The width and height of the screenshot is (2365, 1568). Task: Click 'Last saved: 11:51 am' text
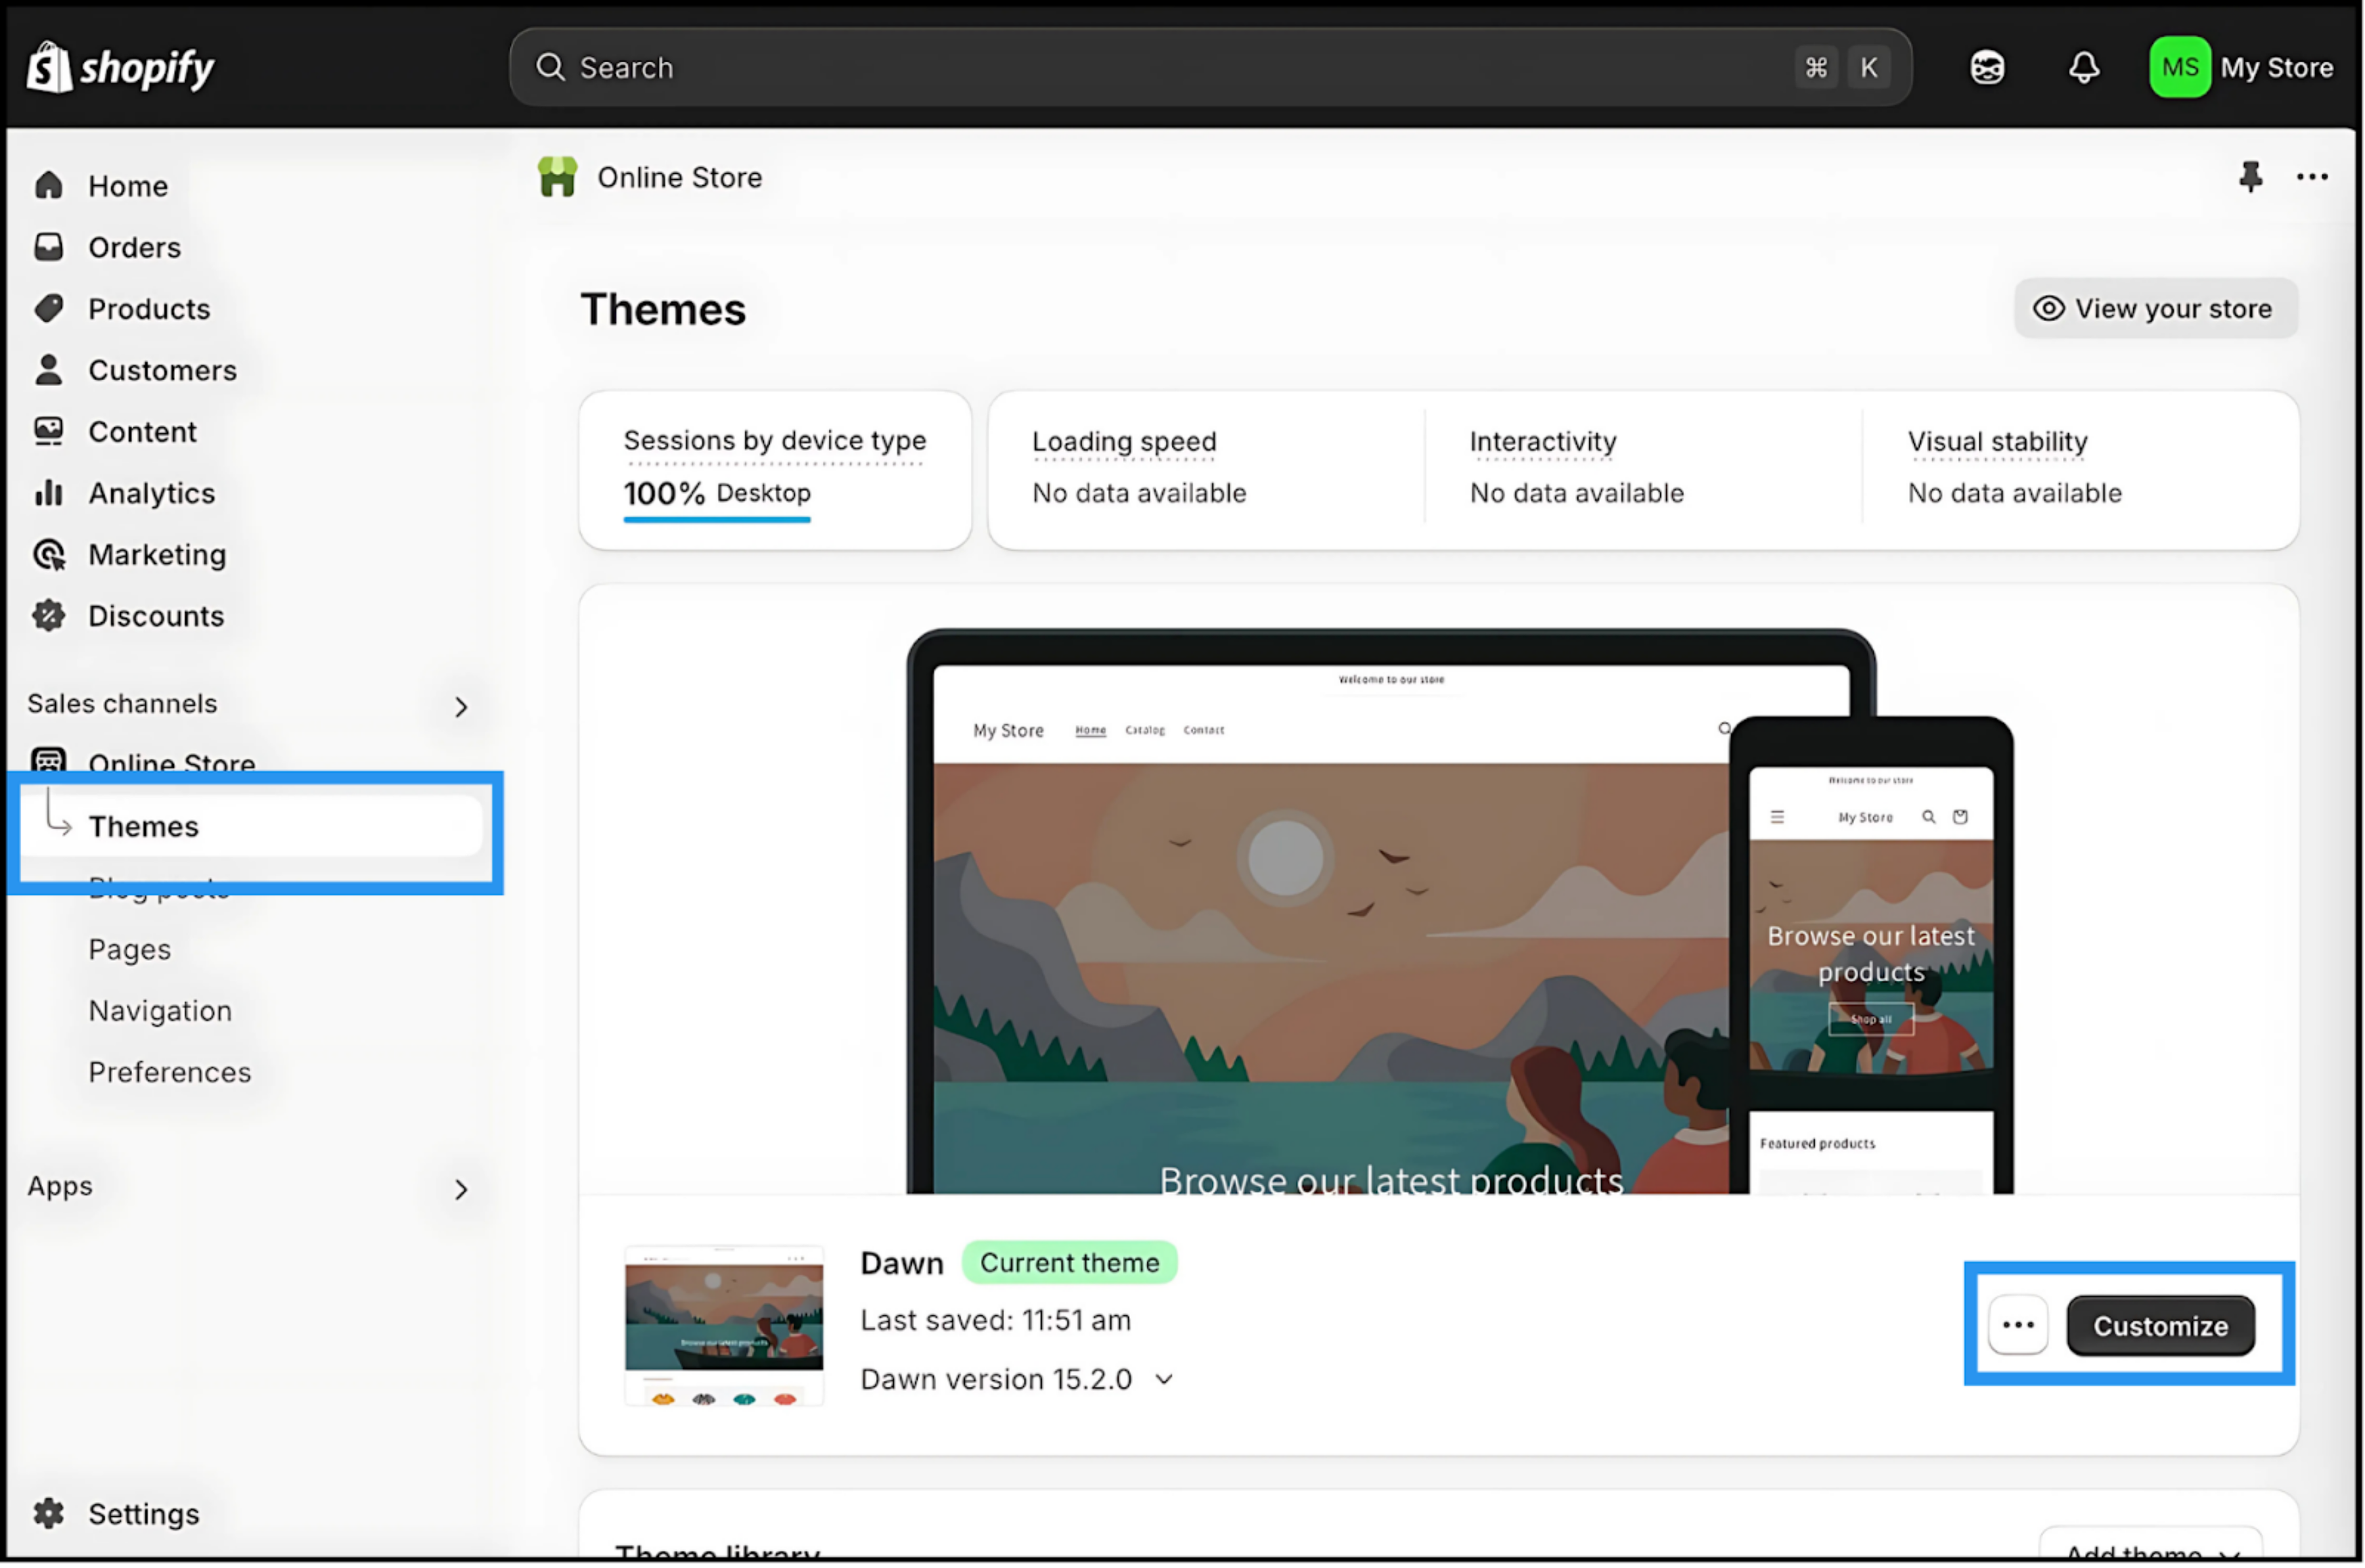click(x=996, y=1321)
